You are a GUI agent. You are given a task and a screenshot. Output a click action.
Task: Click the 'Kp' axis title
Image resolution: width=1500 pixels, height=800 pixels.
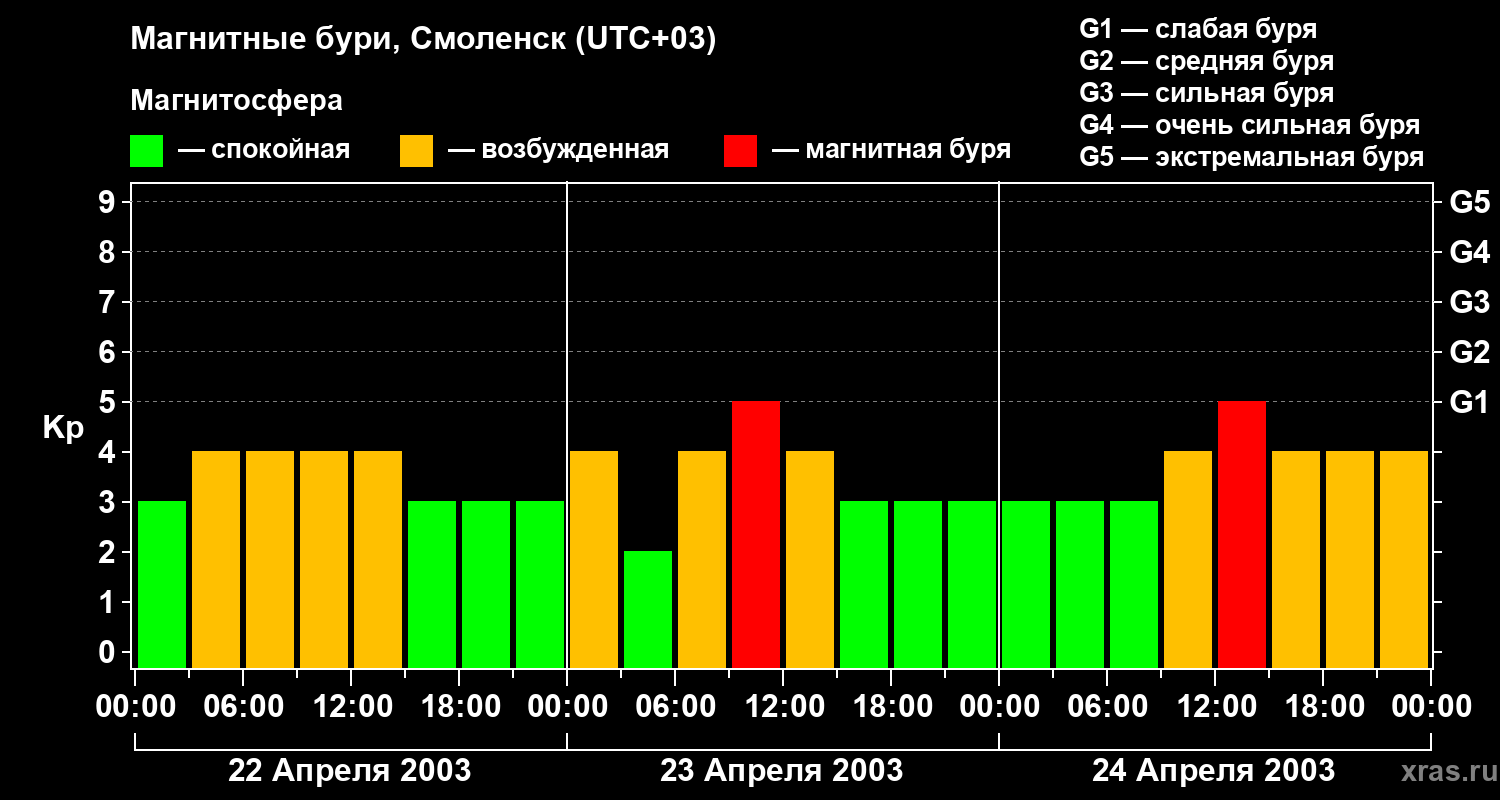[63, 428]
